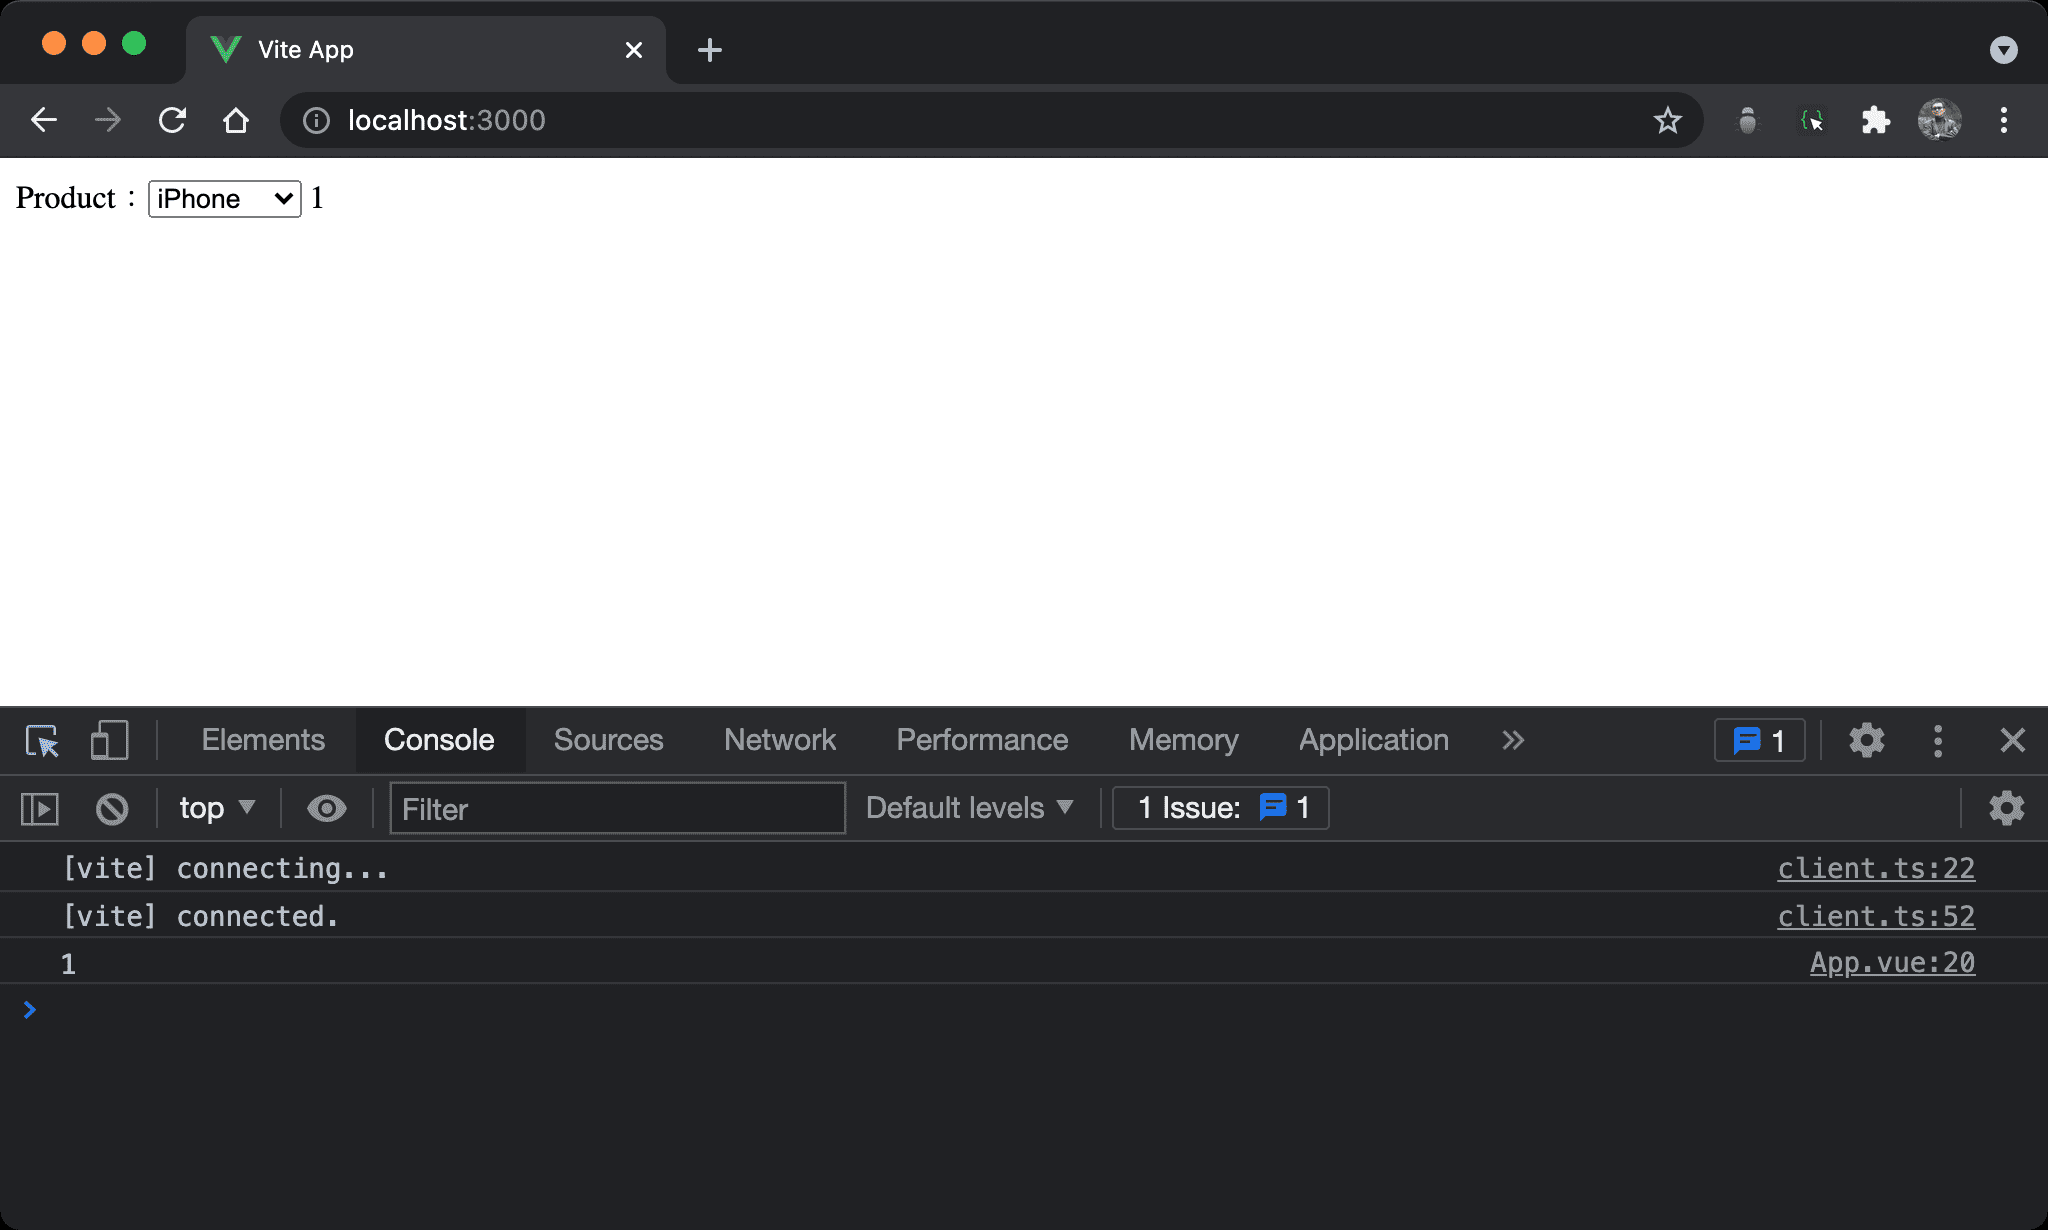Click the client.ts:22 source link
2048x1230 pixels.
tap(1877, 867)
